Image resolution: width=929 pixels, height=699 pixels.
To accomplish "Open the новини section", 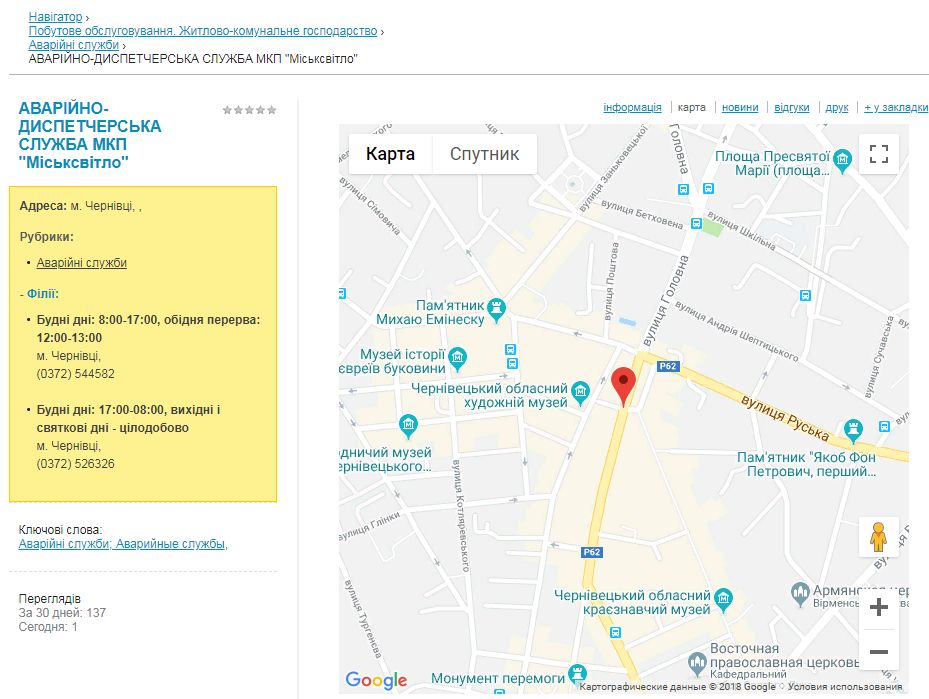I will pyautogui.click(x=740, y=107).
